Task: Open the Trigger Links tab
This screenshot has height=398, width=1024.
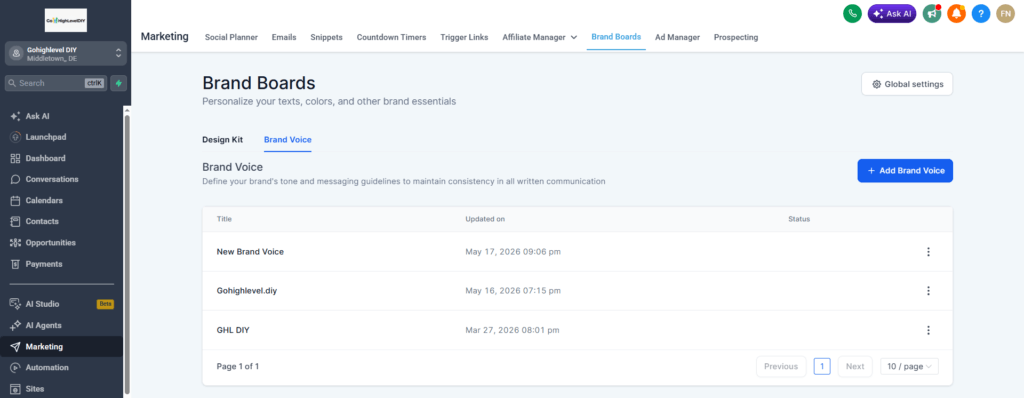Action: [464, 37]
